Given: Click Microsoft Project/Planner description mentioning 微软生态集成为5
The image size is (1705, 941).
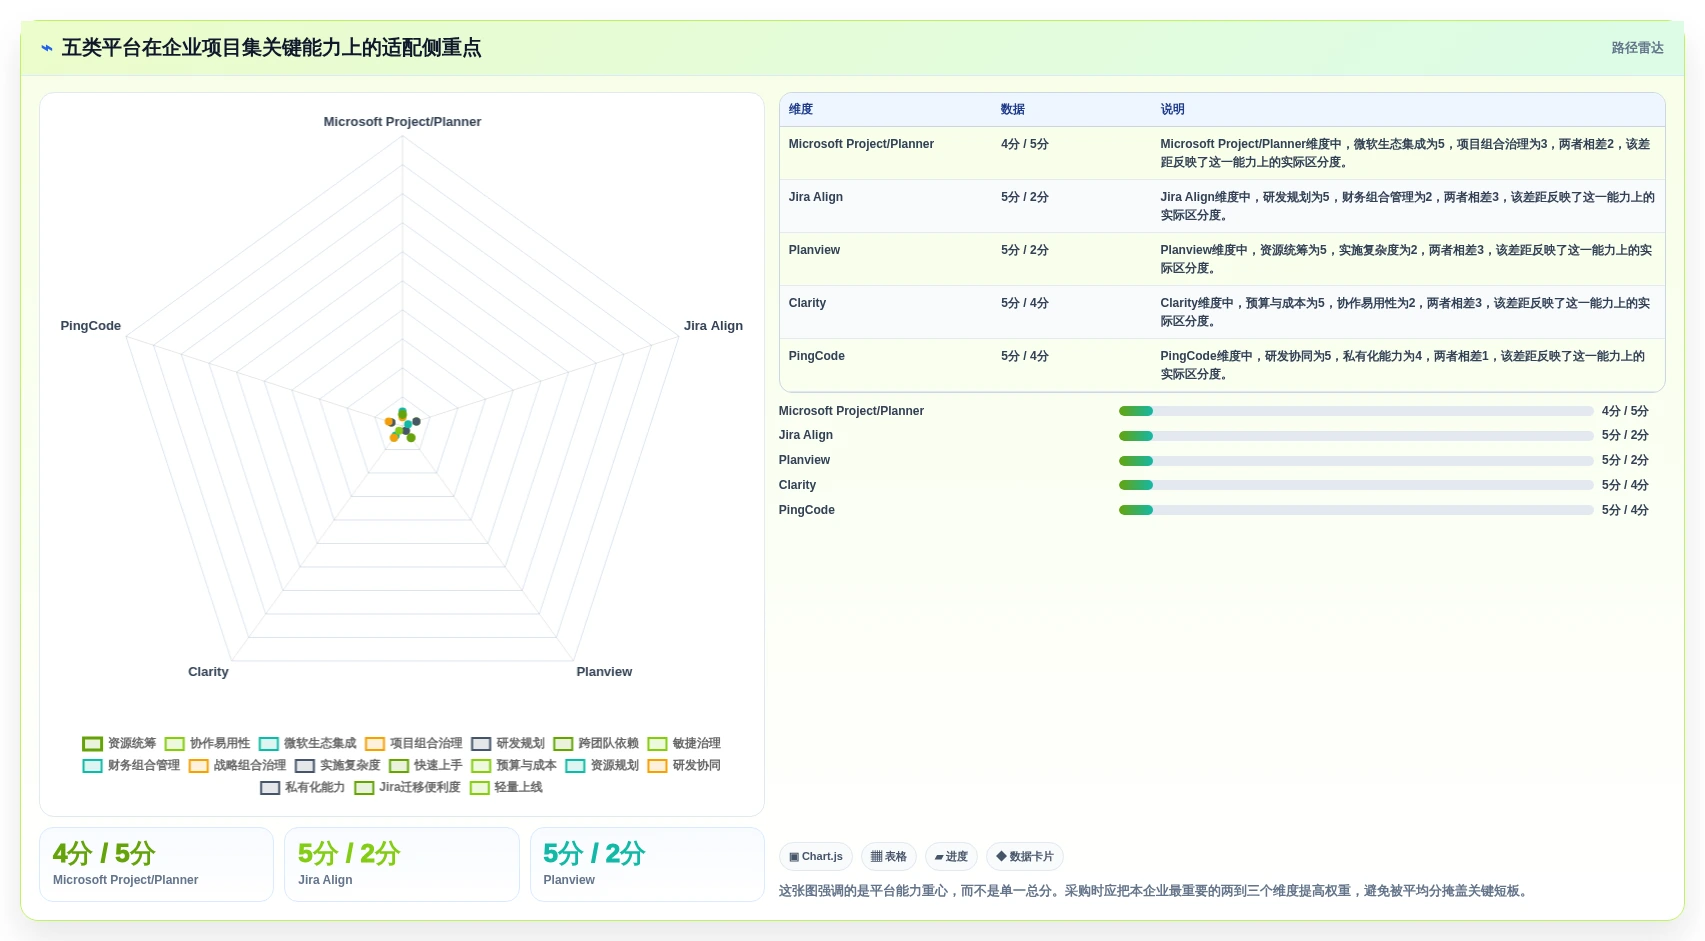Looking at the screenshot, I should pyautogui.click(x=1407, y=153).
